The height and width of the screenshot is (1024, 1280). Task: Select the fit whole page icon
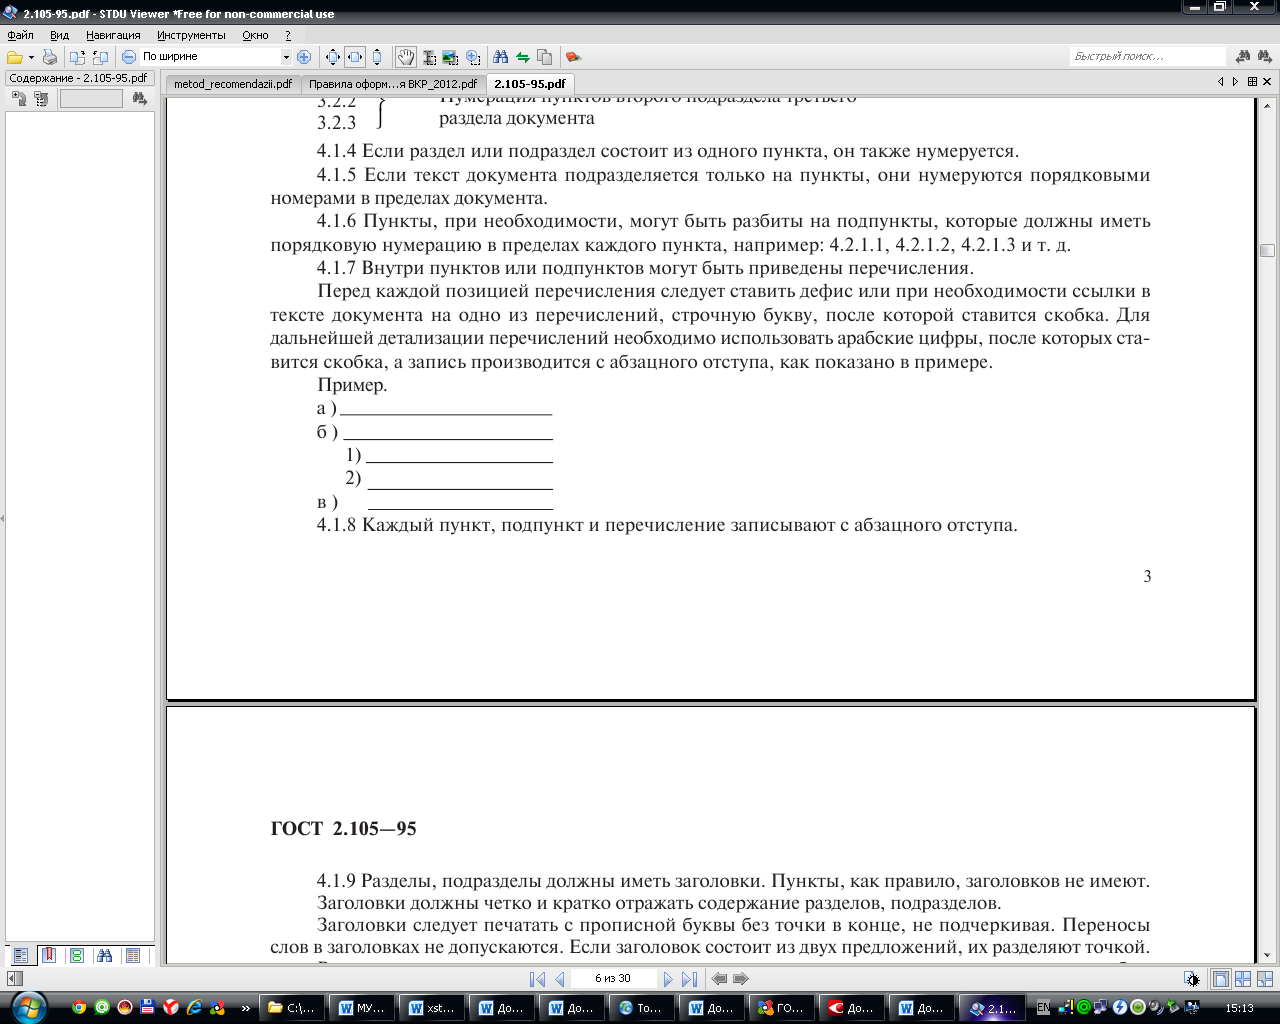(x=333, y=57)
